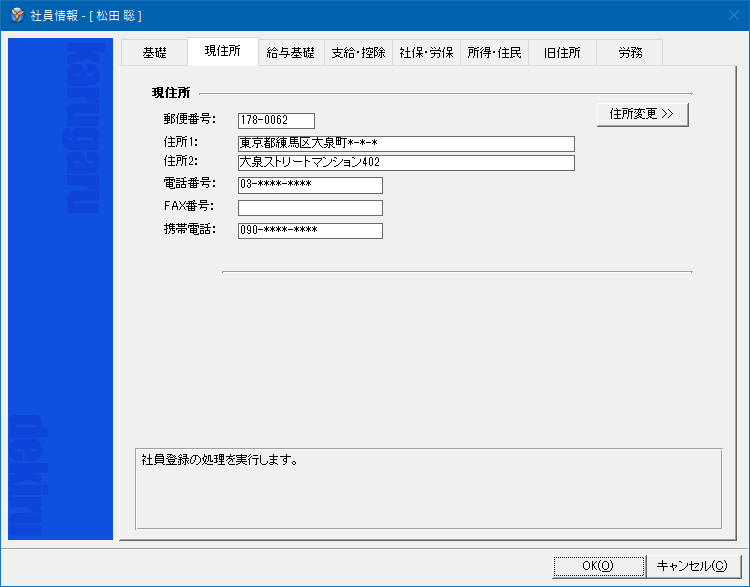The width and height of the screenshot is (750, 587).
Task: Click the 住所2 field with 大泉ストリートマンション402
Action: point(406,163)
